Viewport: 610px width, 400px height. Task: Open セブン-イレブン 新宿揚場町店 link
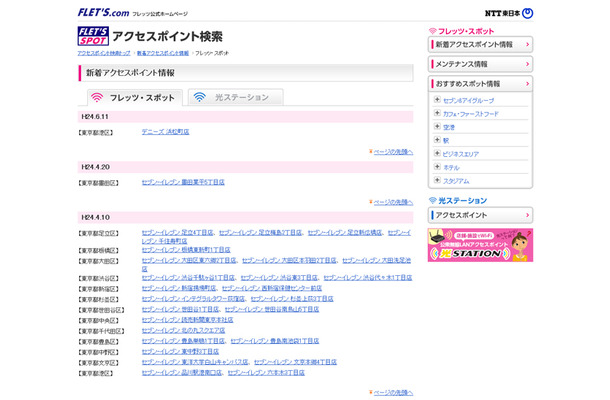click(x=179, y=288)
